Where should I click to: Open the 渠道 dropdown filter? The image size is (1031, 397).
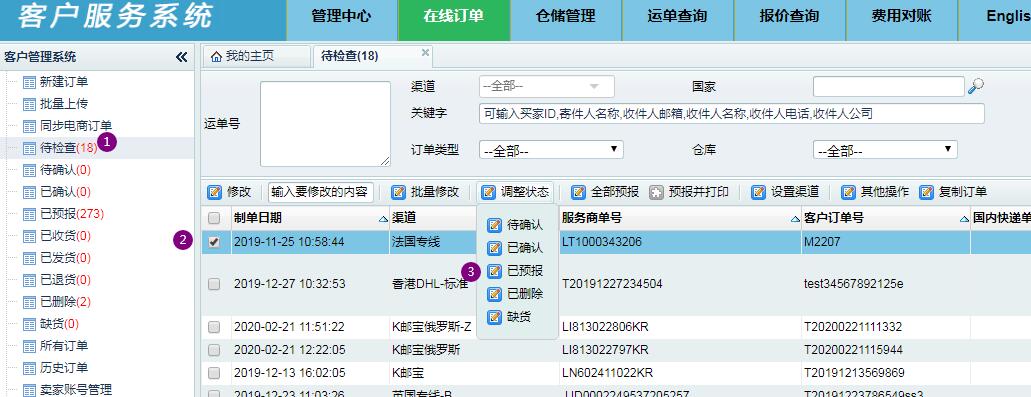click(546, 86)
